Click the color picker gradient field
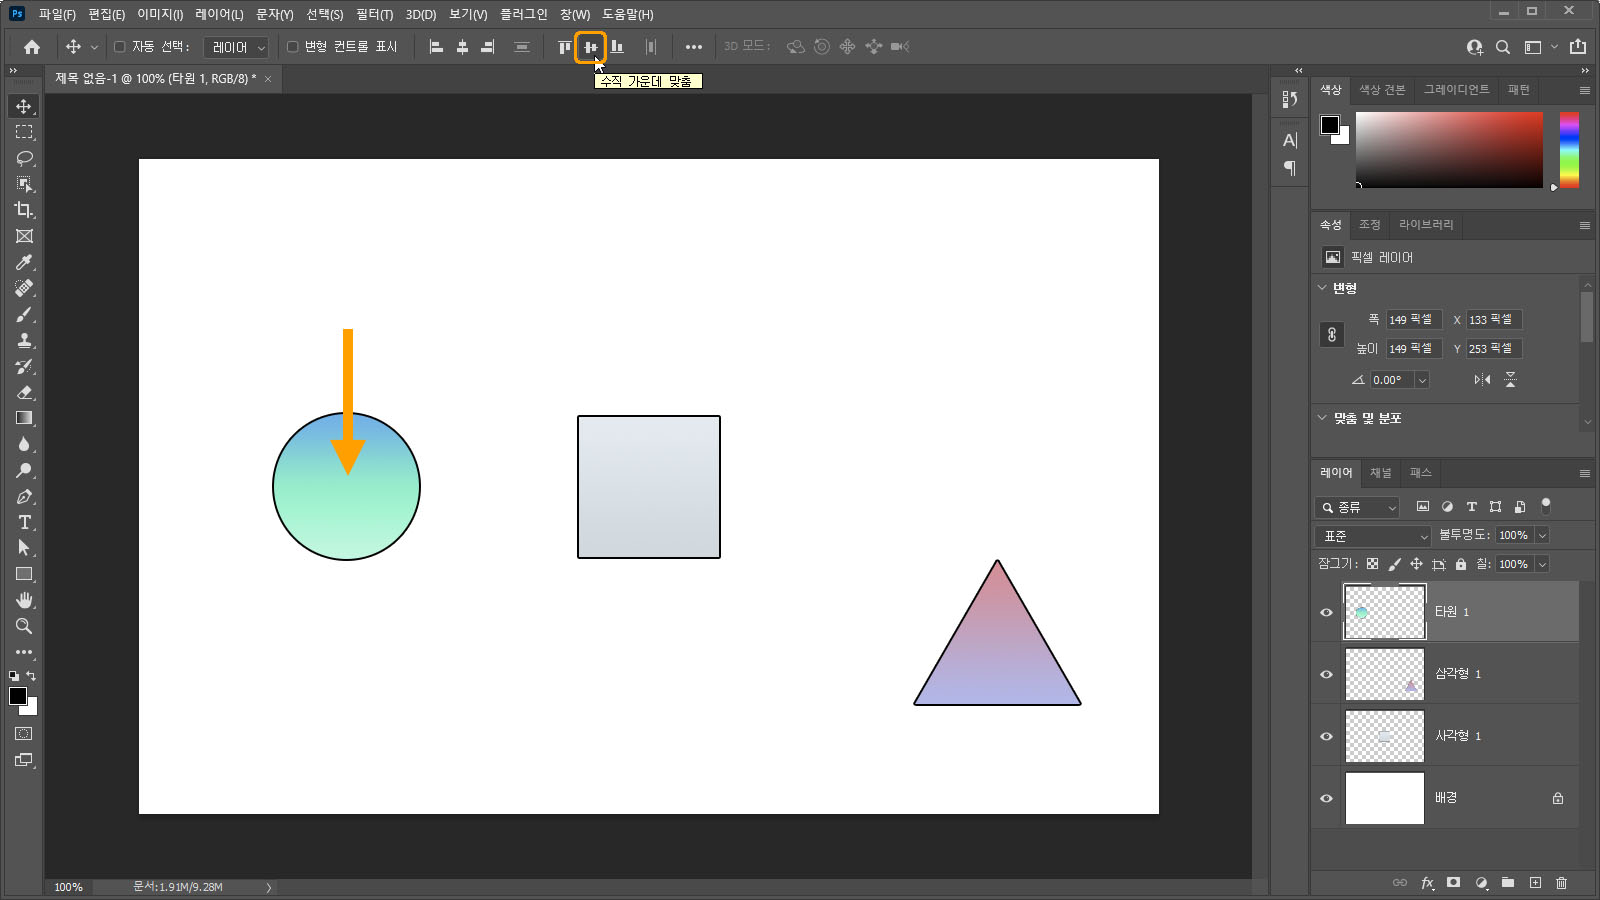 pyautogui.click(x=1449, y=150)
